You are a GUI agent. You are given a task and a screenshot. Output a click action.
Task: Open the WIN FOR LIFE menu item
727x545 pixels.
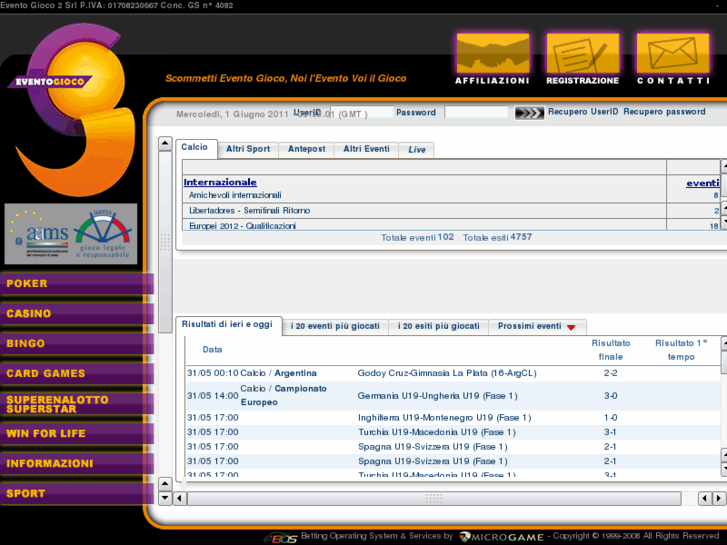pyautogui.click(x=77, y=434)
